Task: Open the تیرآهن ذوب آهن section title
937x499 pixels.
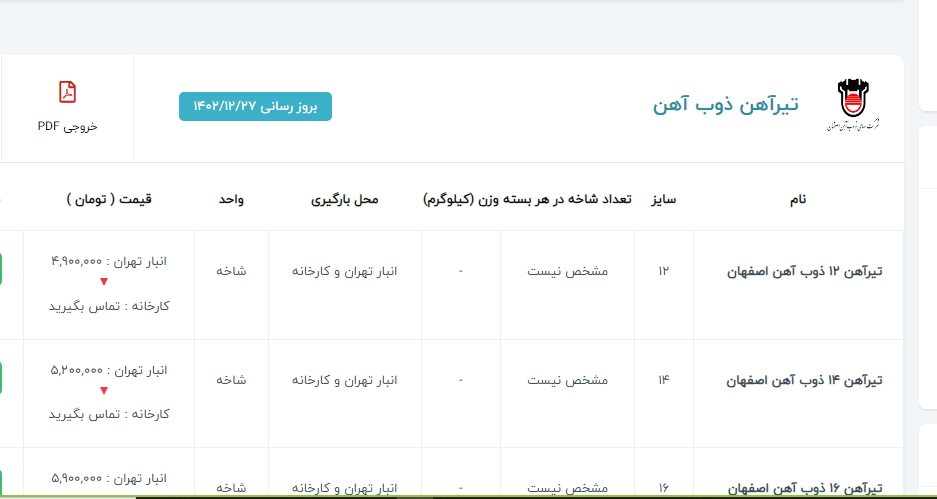Action: click(725, 105)
